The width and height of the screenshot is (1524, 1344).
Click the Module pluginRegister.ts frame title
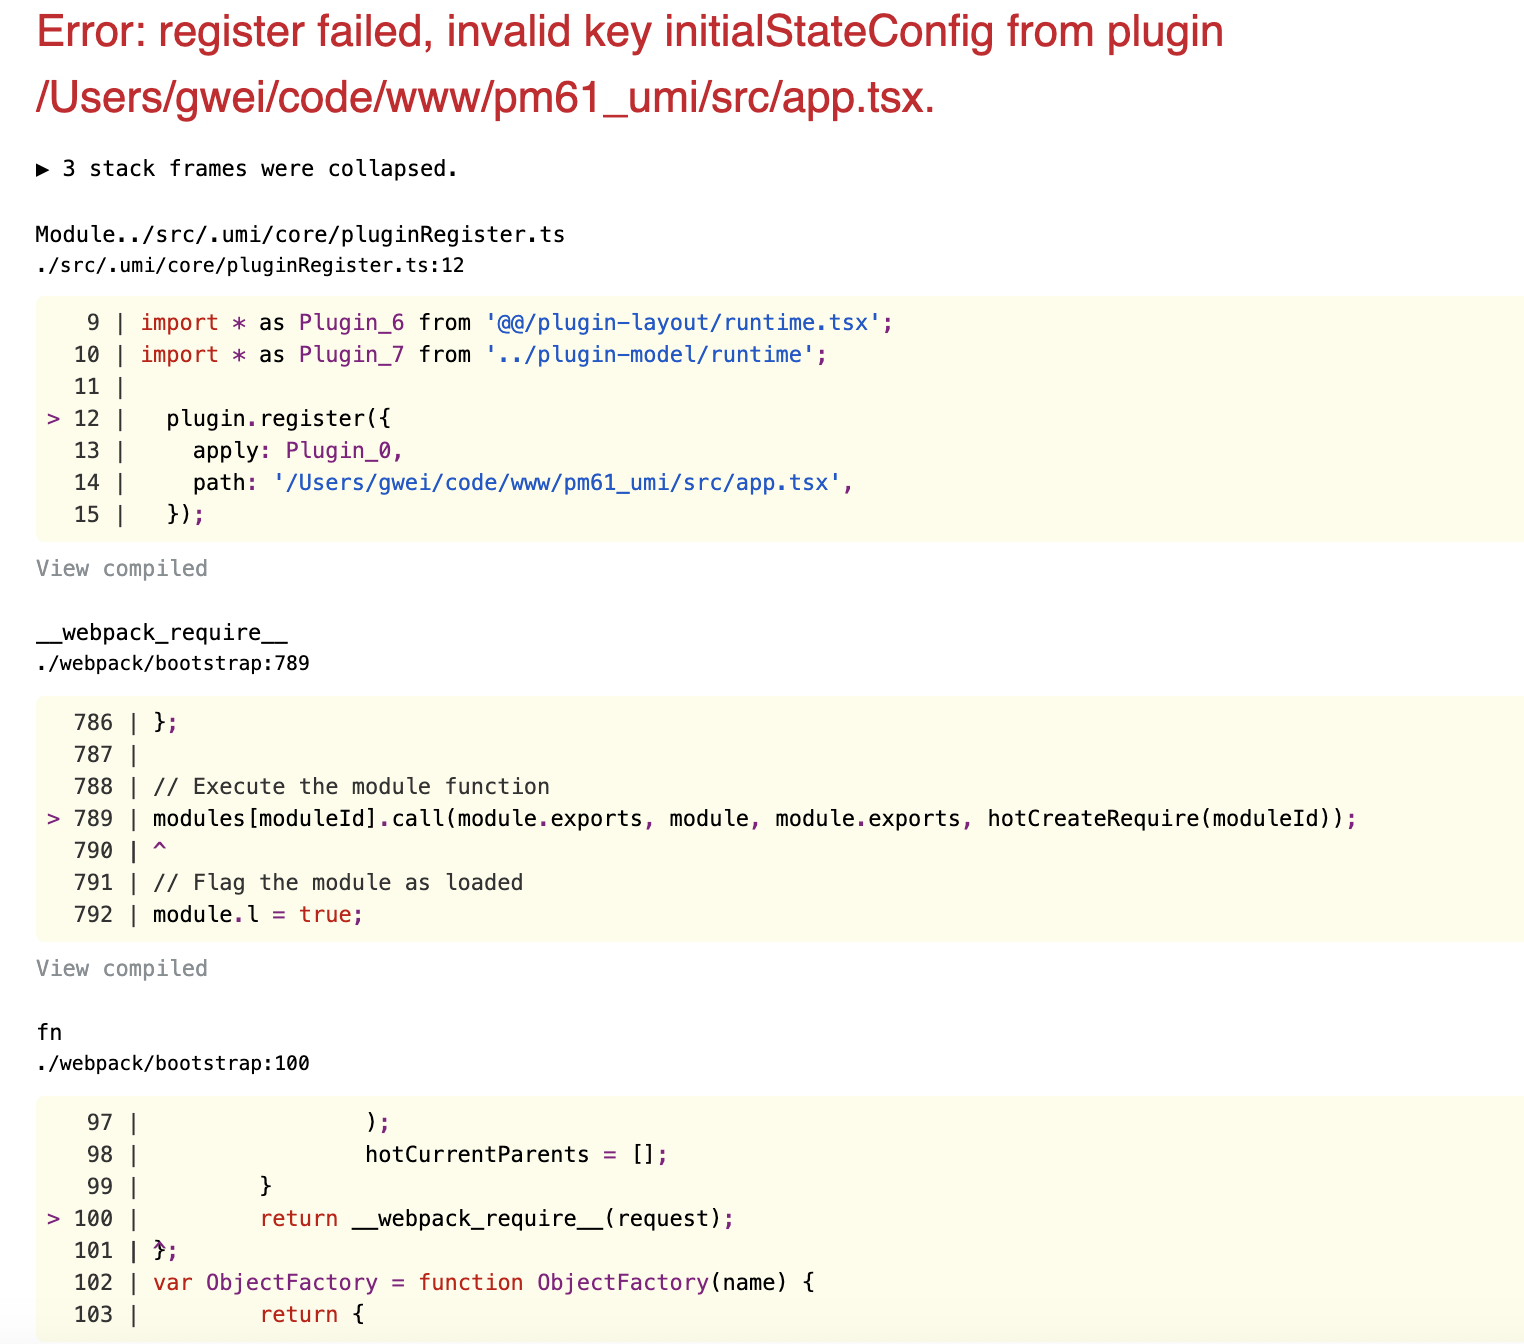(x=299, y=233)
